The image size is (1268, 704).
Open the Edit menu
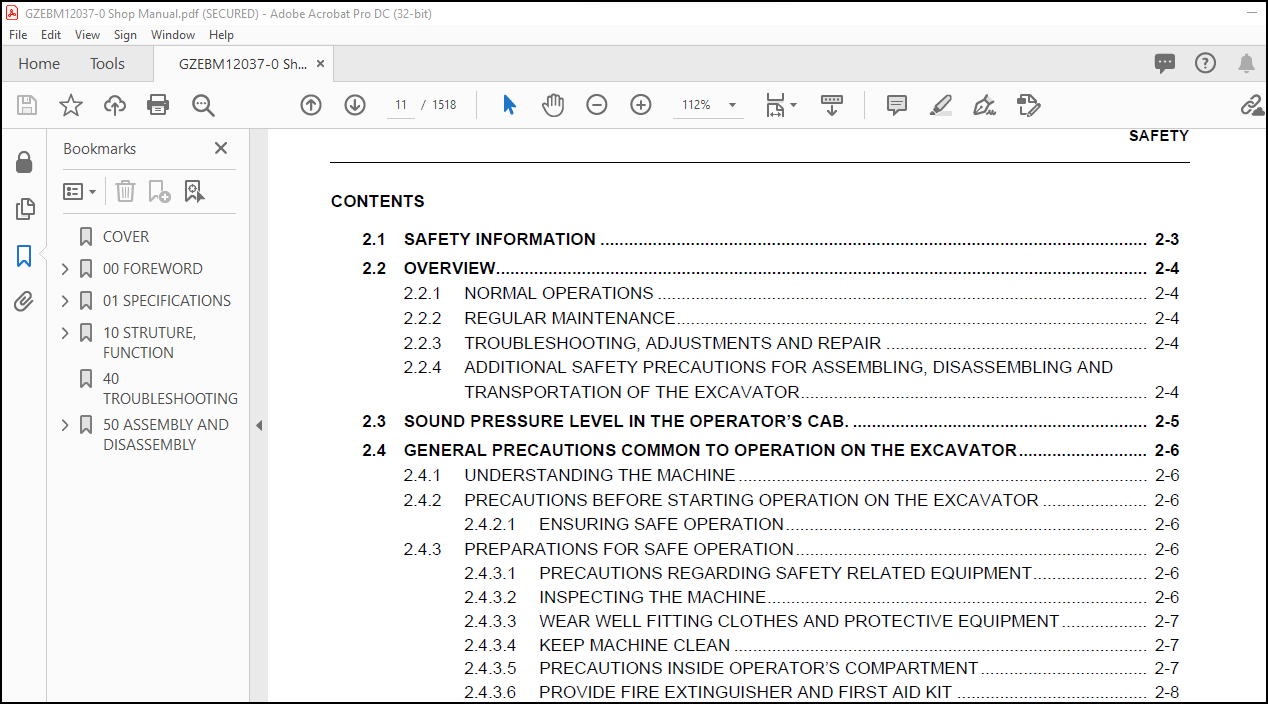click(x=51, y=35)
